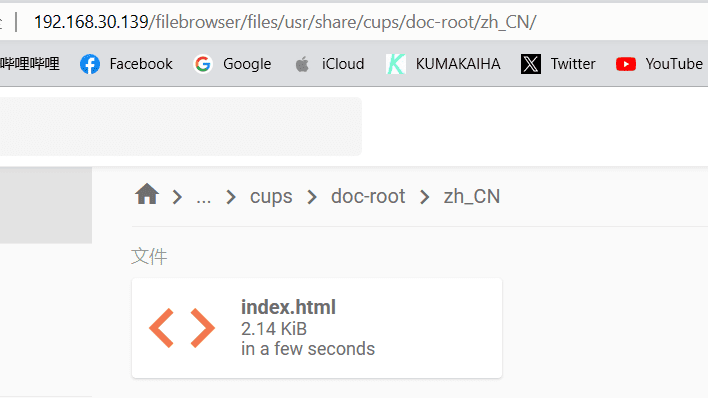Screen dimensions: 708x398
Task: Focus the file browser search box
Action: [x=181, y=126]
